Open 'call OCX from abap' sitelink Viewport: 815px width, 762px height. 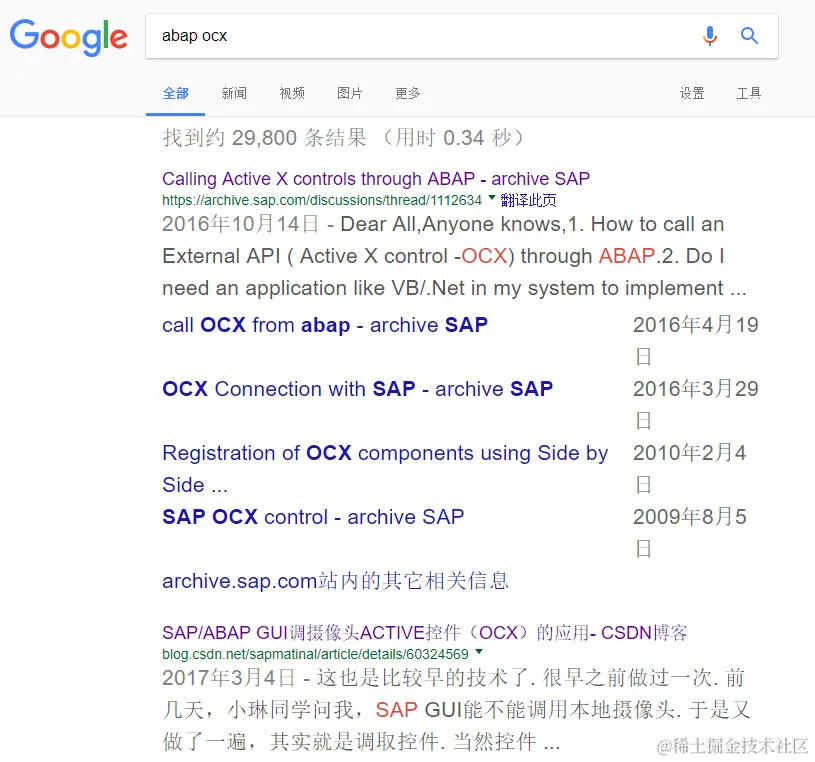[325, 325]
